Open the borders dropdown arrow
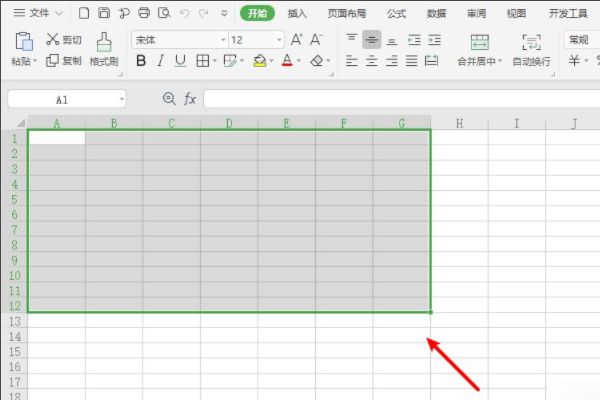Image resolution: width=600 pixels, height=400 pixels. (214, 60)
